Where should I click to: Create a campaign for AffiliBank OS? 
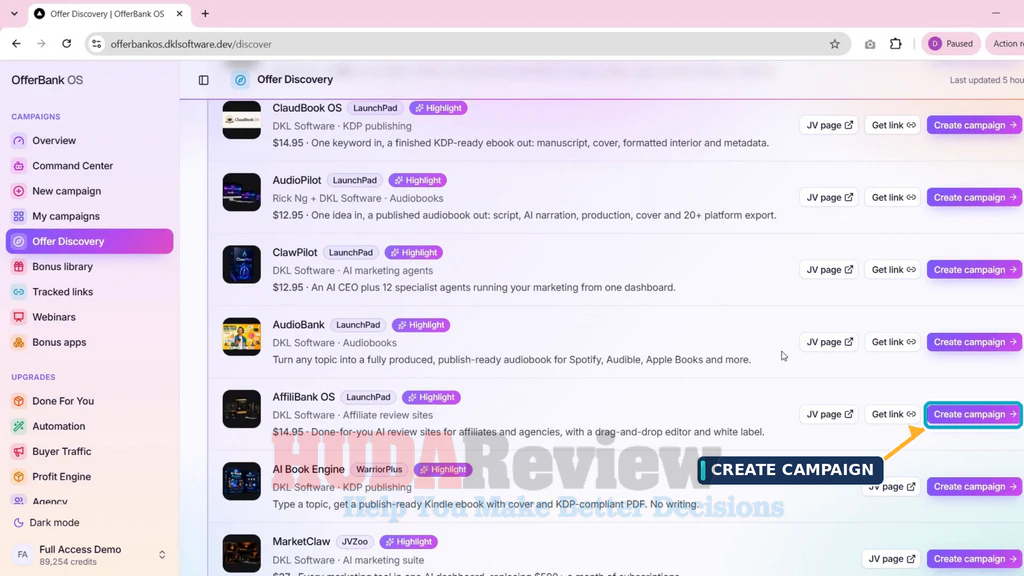pos(974,414)
